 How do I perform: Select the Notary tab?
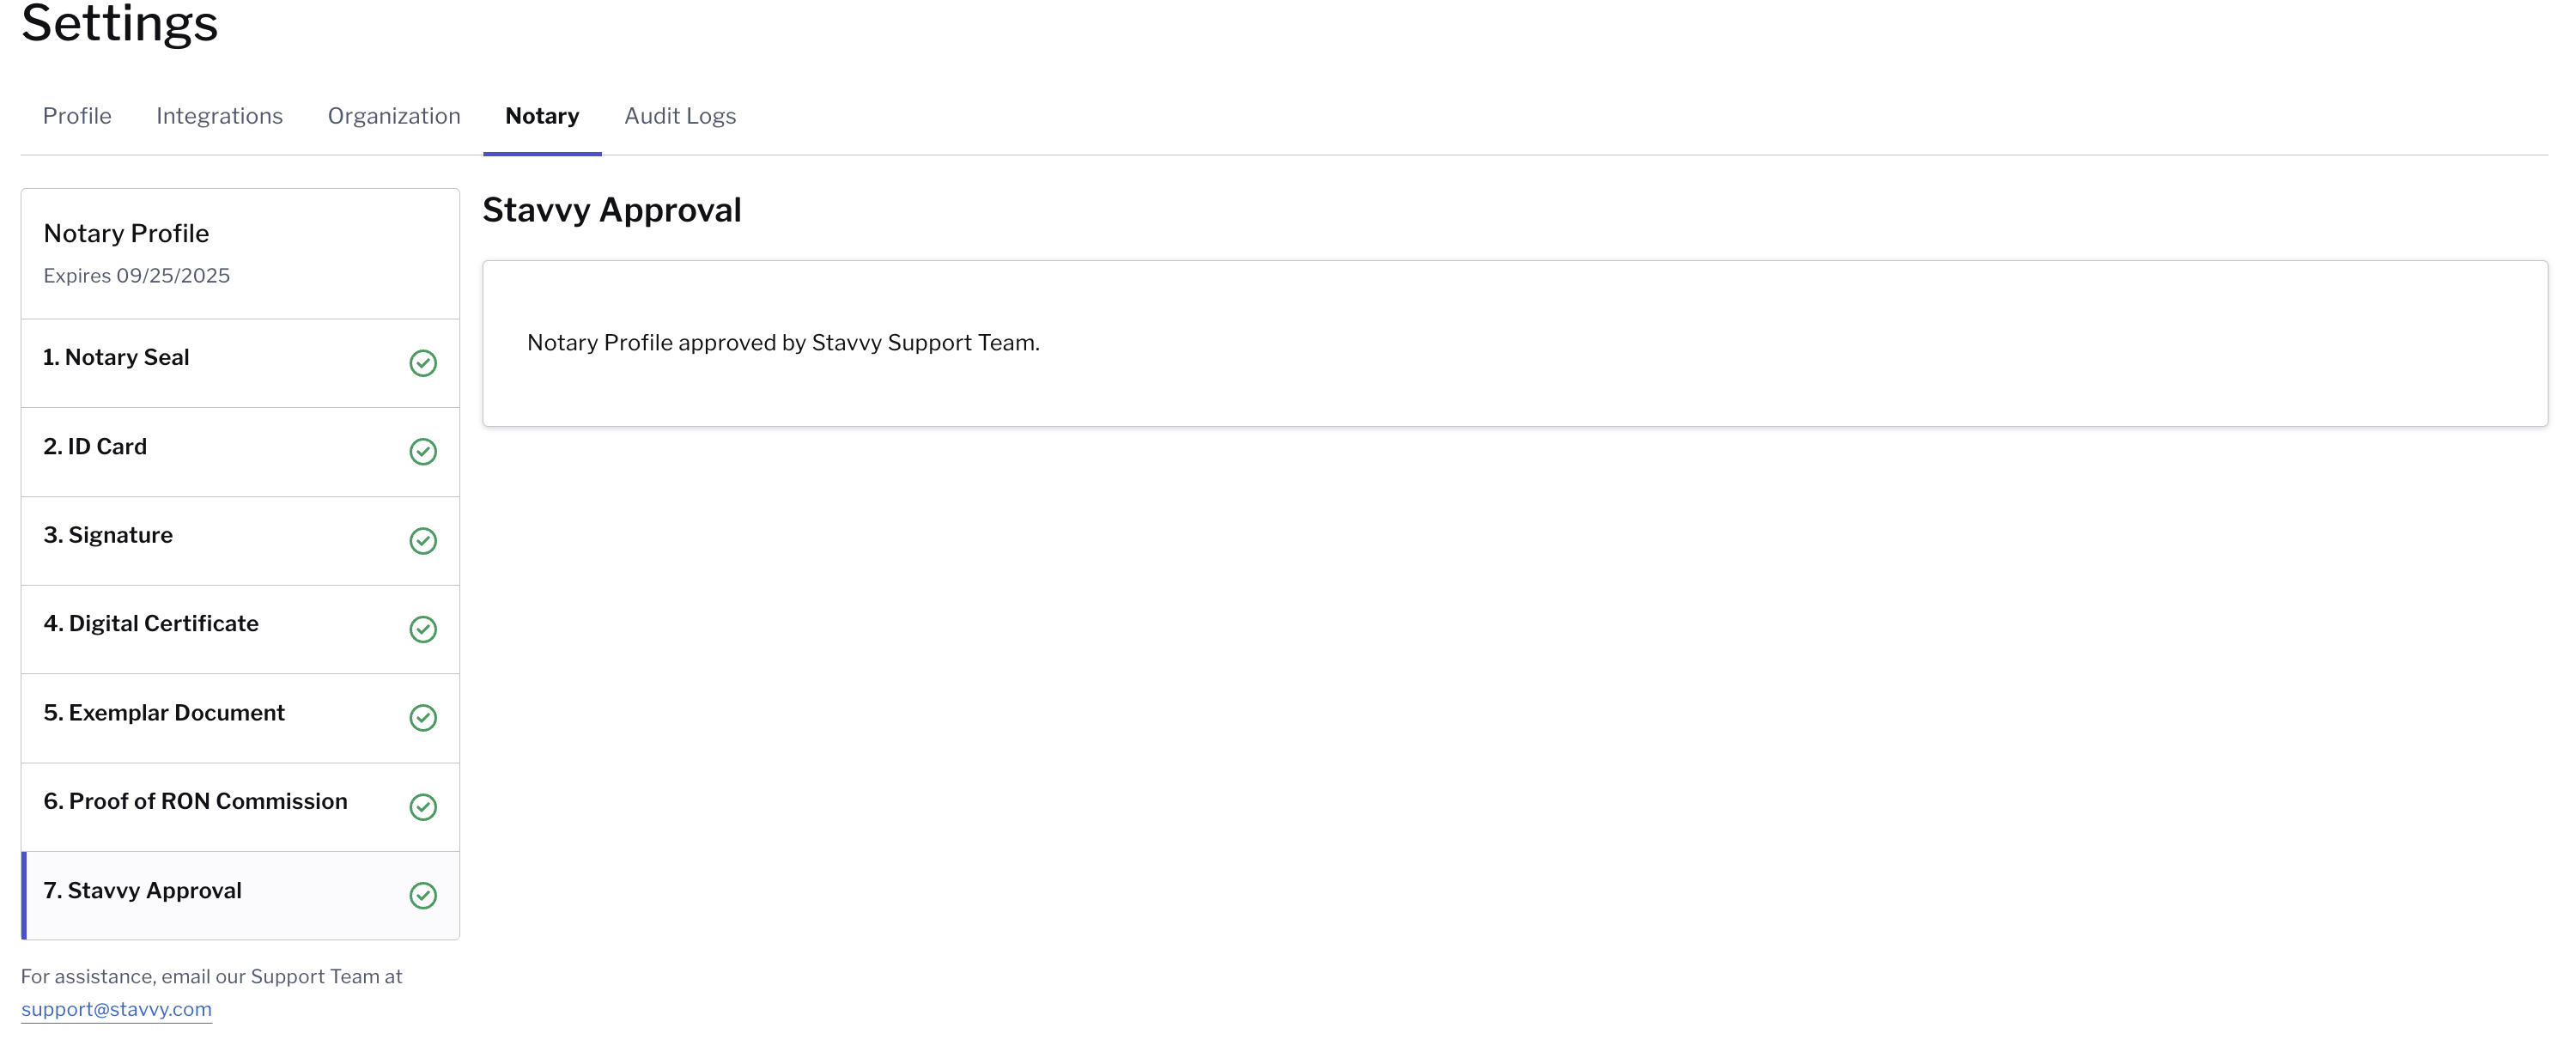point(542,116)
